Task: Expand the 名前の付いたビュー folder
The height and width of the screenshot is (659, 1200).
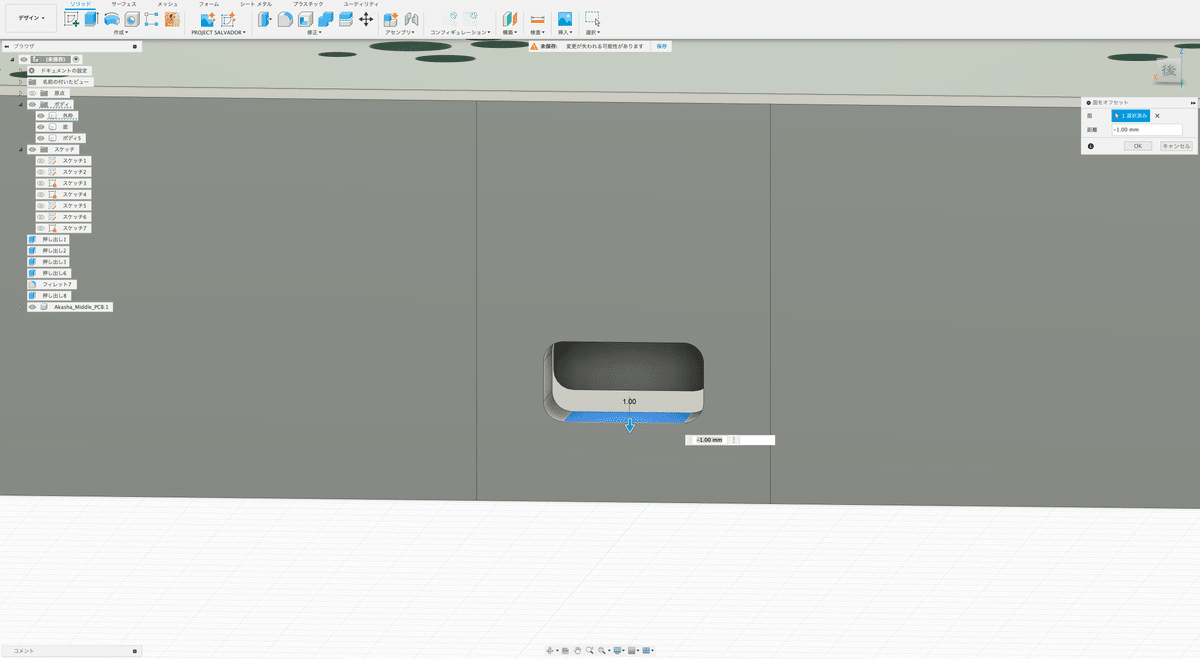Action: click(21, 81)
